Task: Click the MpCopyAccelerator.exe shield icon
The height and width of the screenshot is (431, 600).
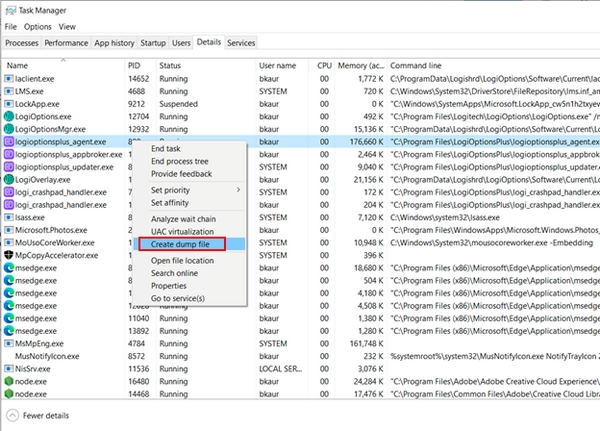Action: point(8,255)
